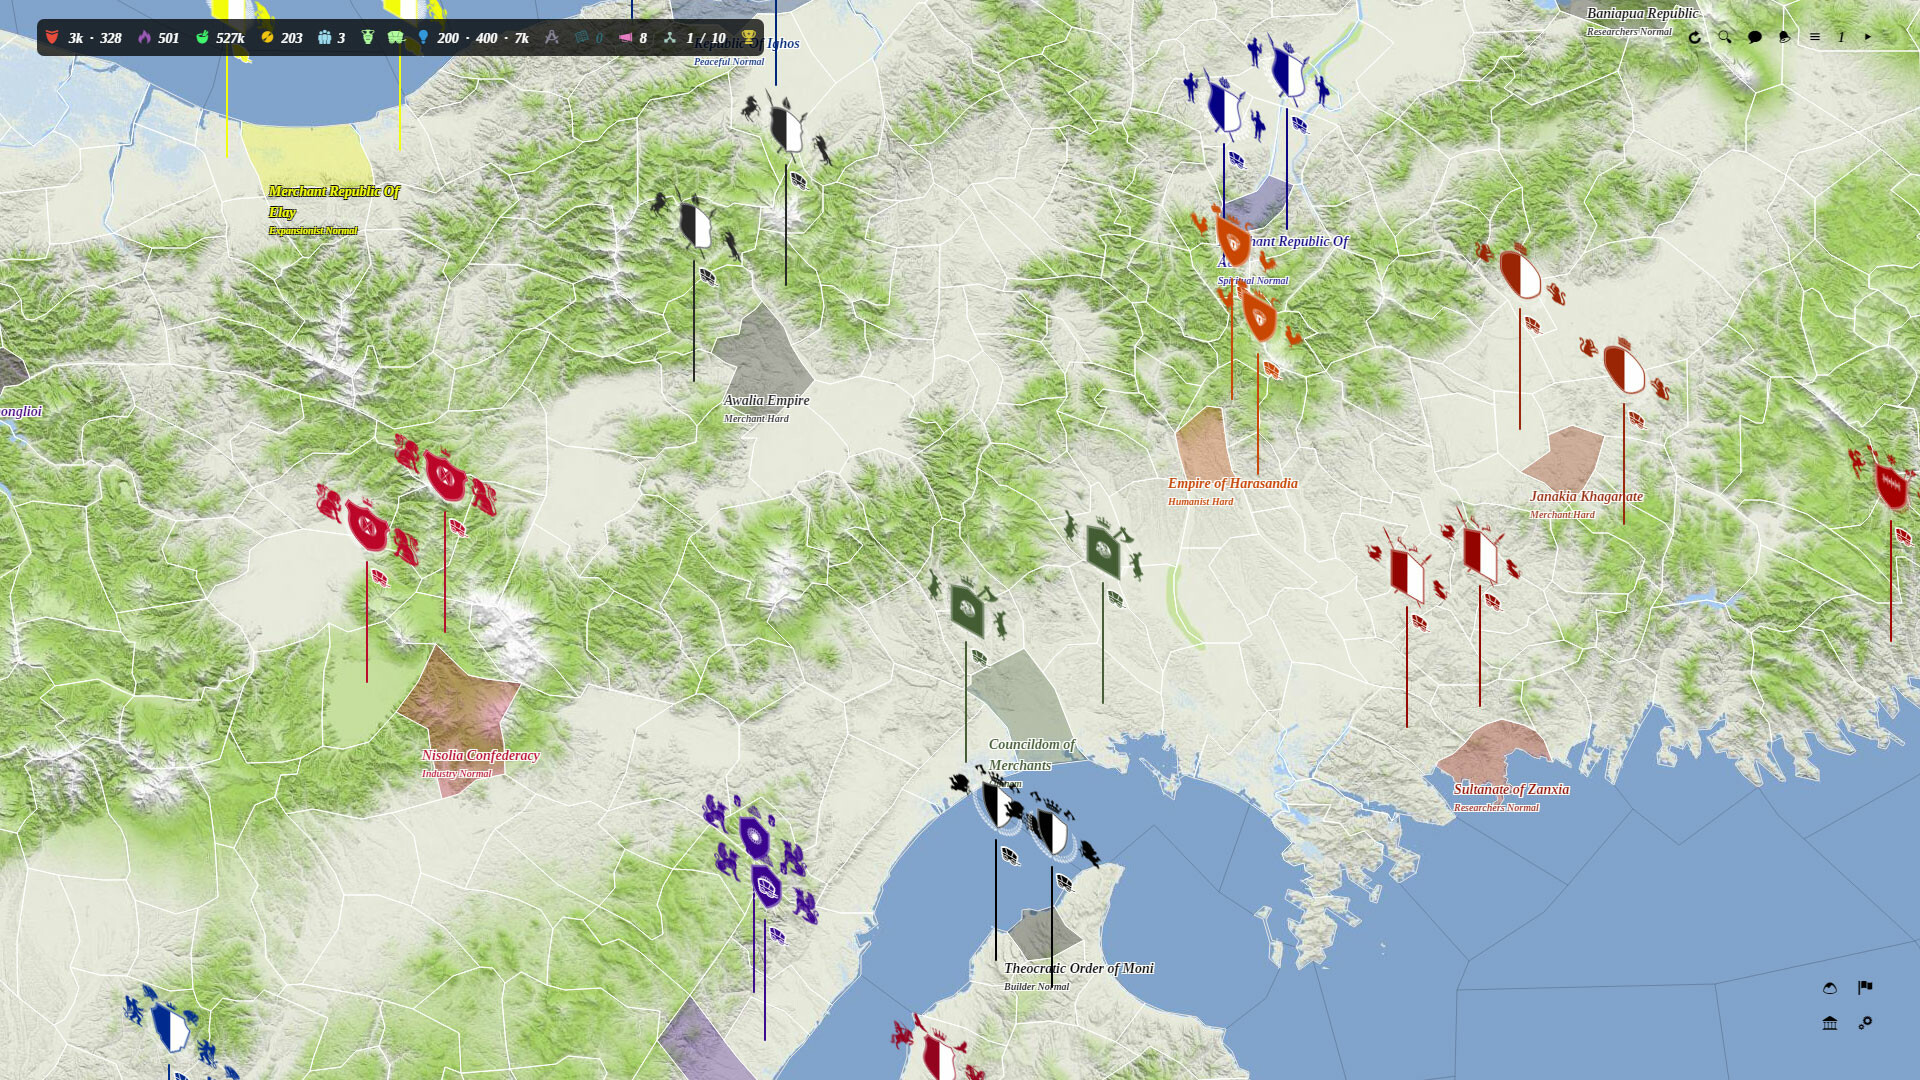The image size is (1920, 1080).
Task: Click the green amphora culture icon
Action: coord(367,37)
